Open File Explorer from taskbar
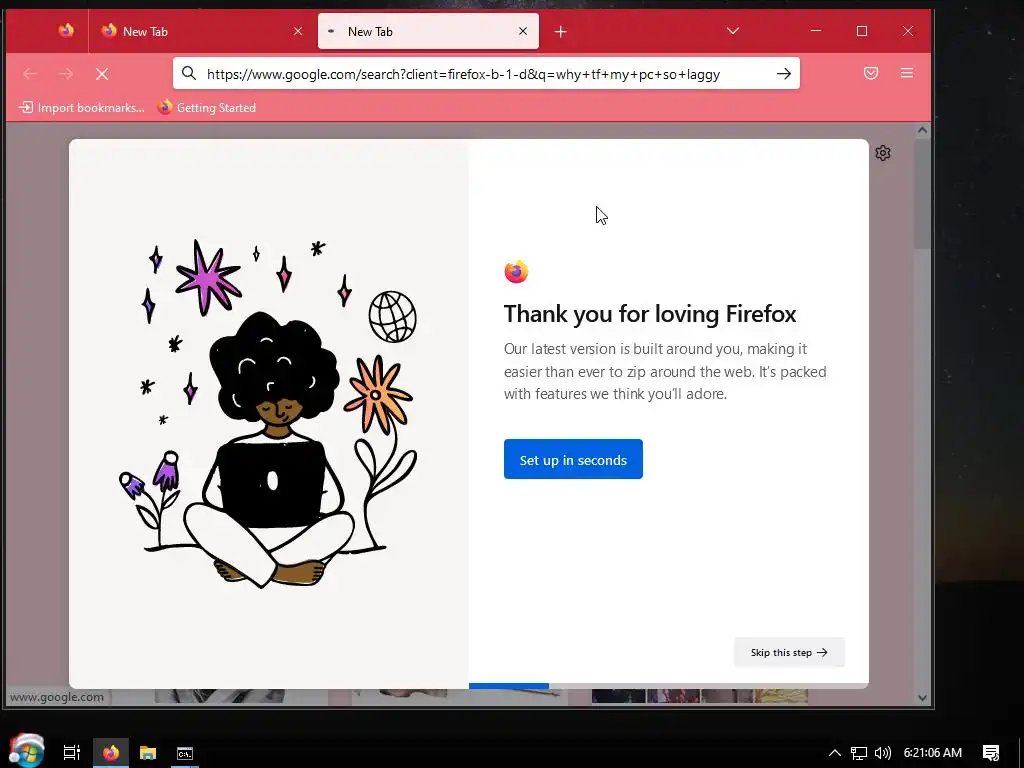 click(x=148, y=753)
